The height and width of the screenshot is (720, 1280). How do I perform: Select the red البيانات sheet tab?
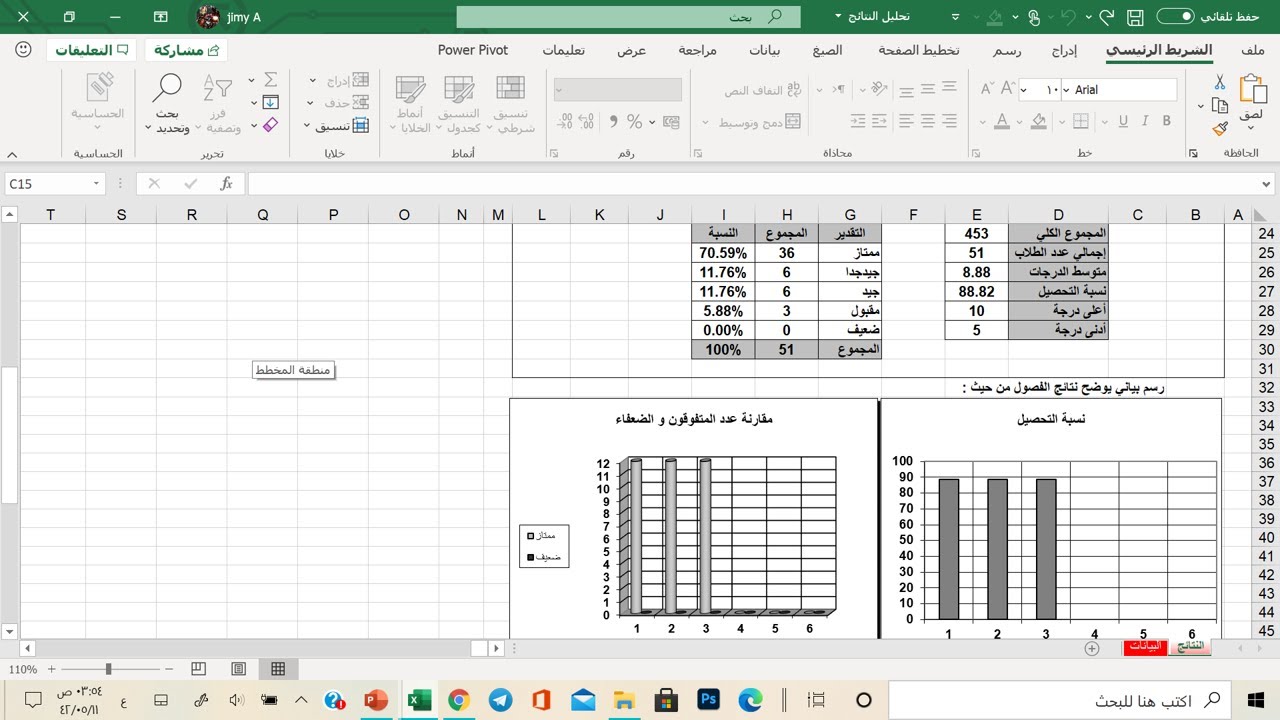(x=1146, y=646)
